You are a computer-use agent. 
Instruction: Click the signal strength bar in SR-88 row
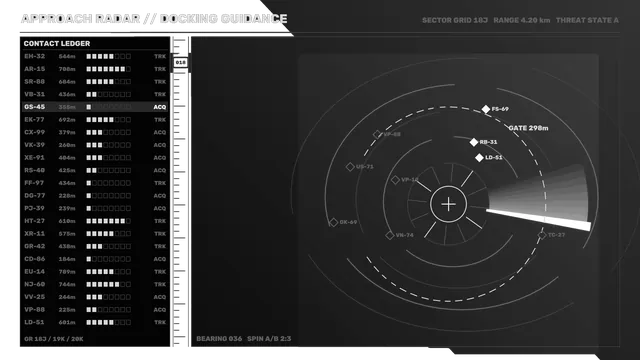coord(109,82)
